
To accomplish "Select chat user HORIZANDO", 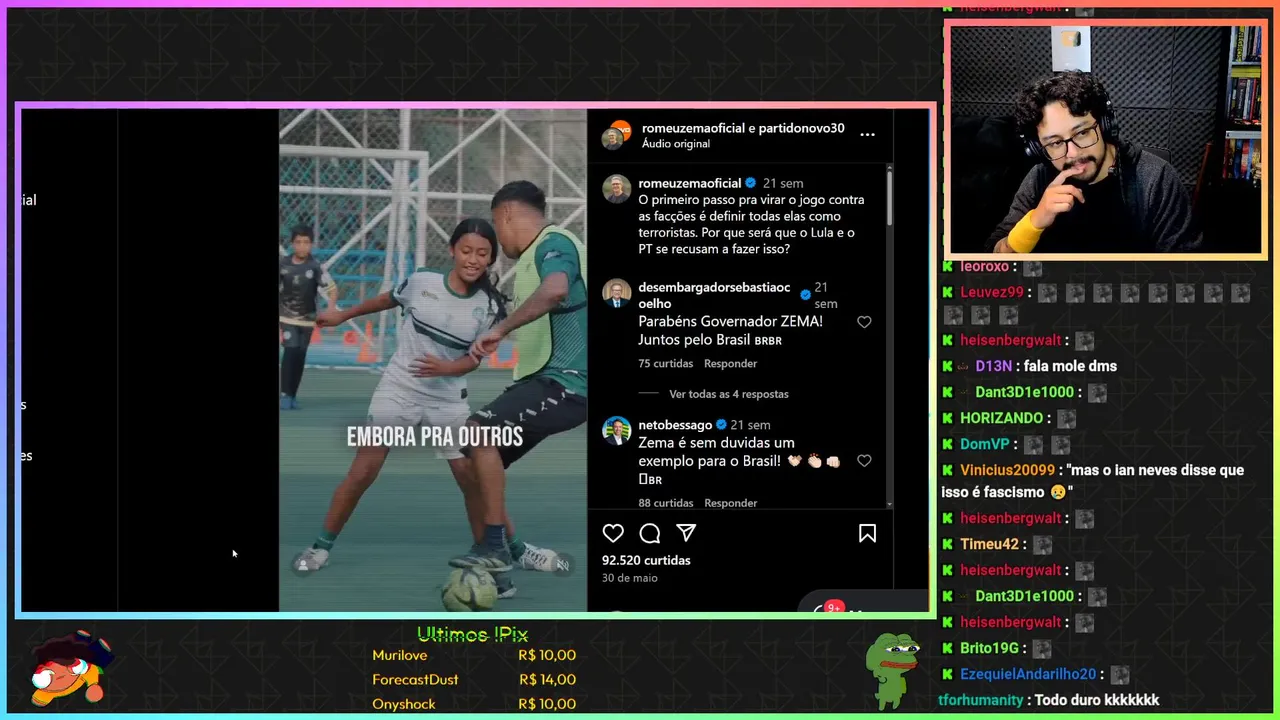I will 1001,418.
